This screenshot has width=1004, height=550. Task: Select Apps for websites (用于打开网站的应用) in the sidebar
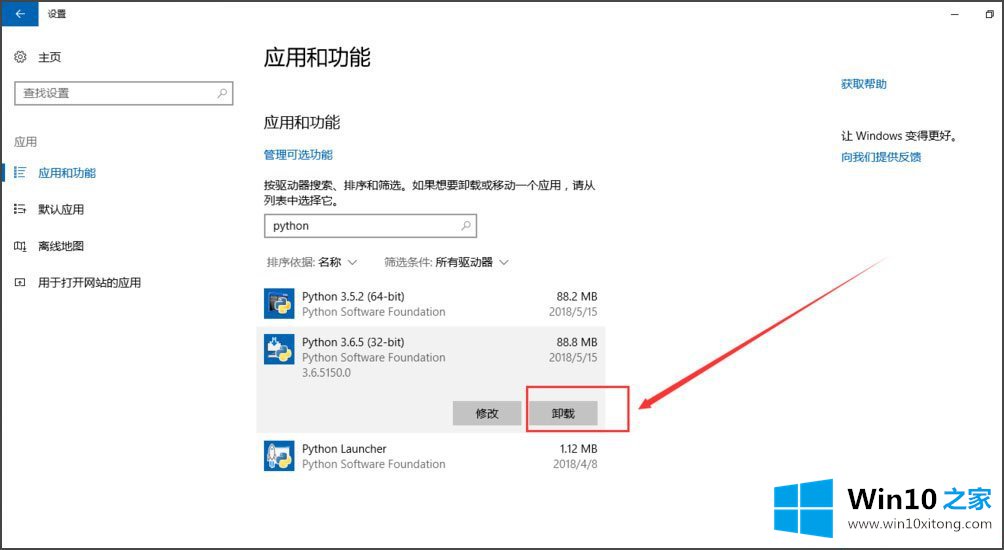click(90, 282)
